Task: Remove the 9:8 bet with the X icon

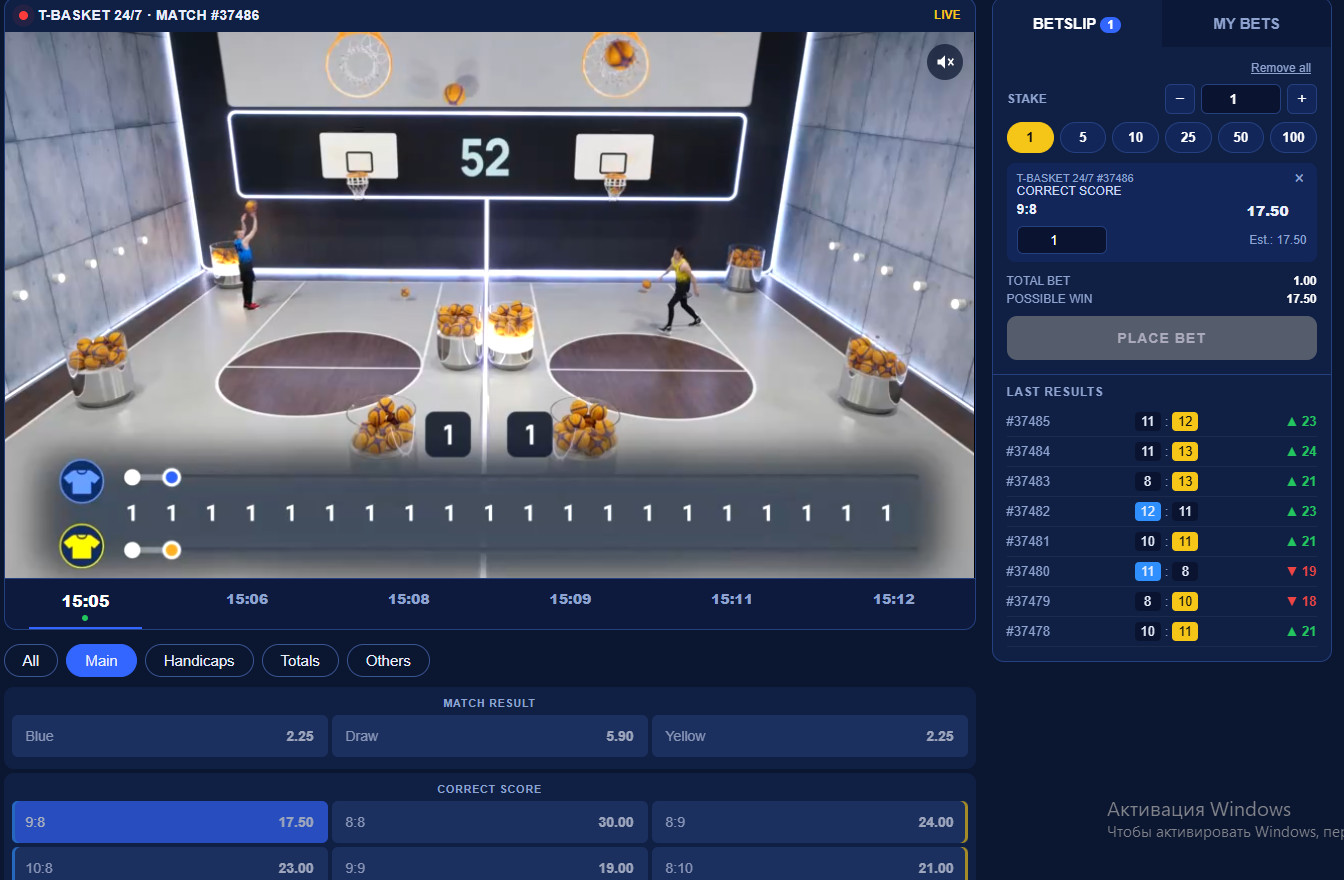Action: pyautogui.click(x=1299, y=178)
